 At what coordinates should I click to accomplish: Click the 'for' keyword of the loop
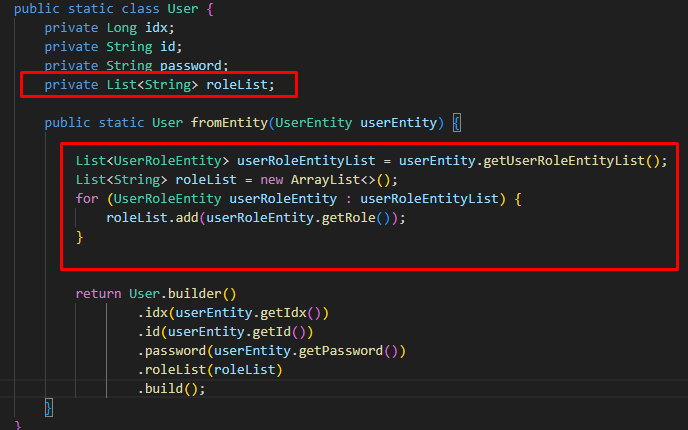tap(87, 199)
